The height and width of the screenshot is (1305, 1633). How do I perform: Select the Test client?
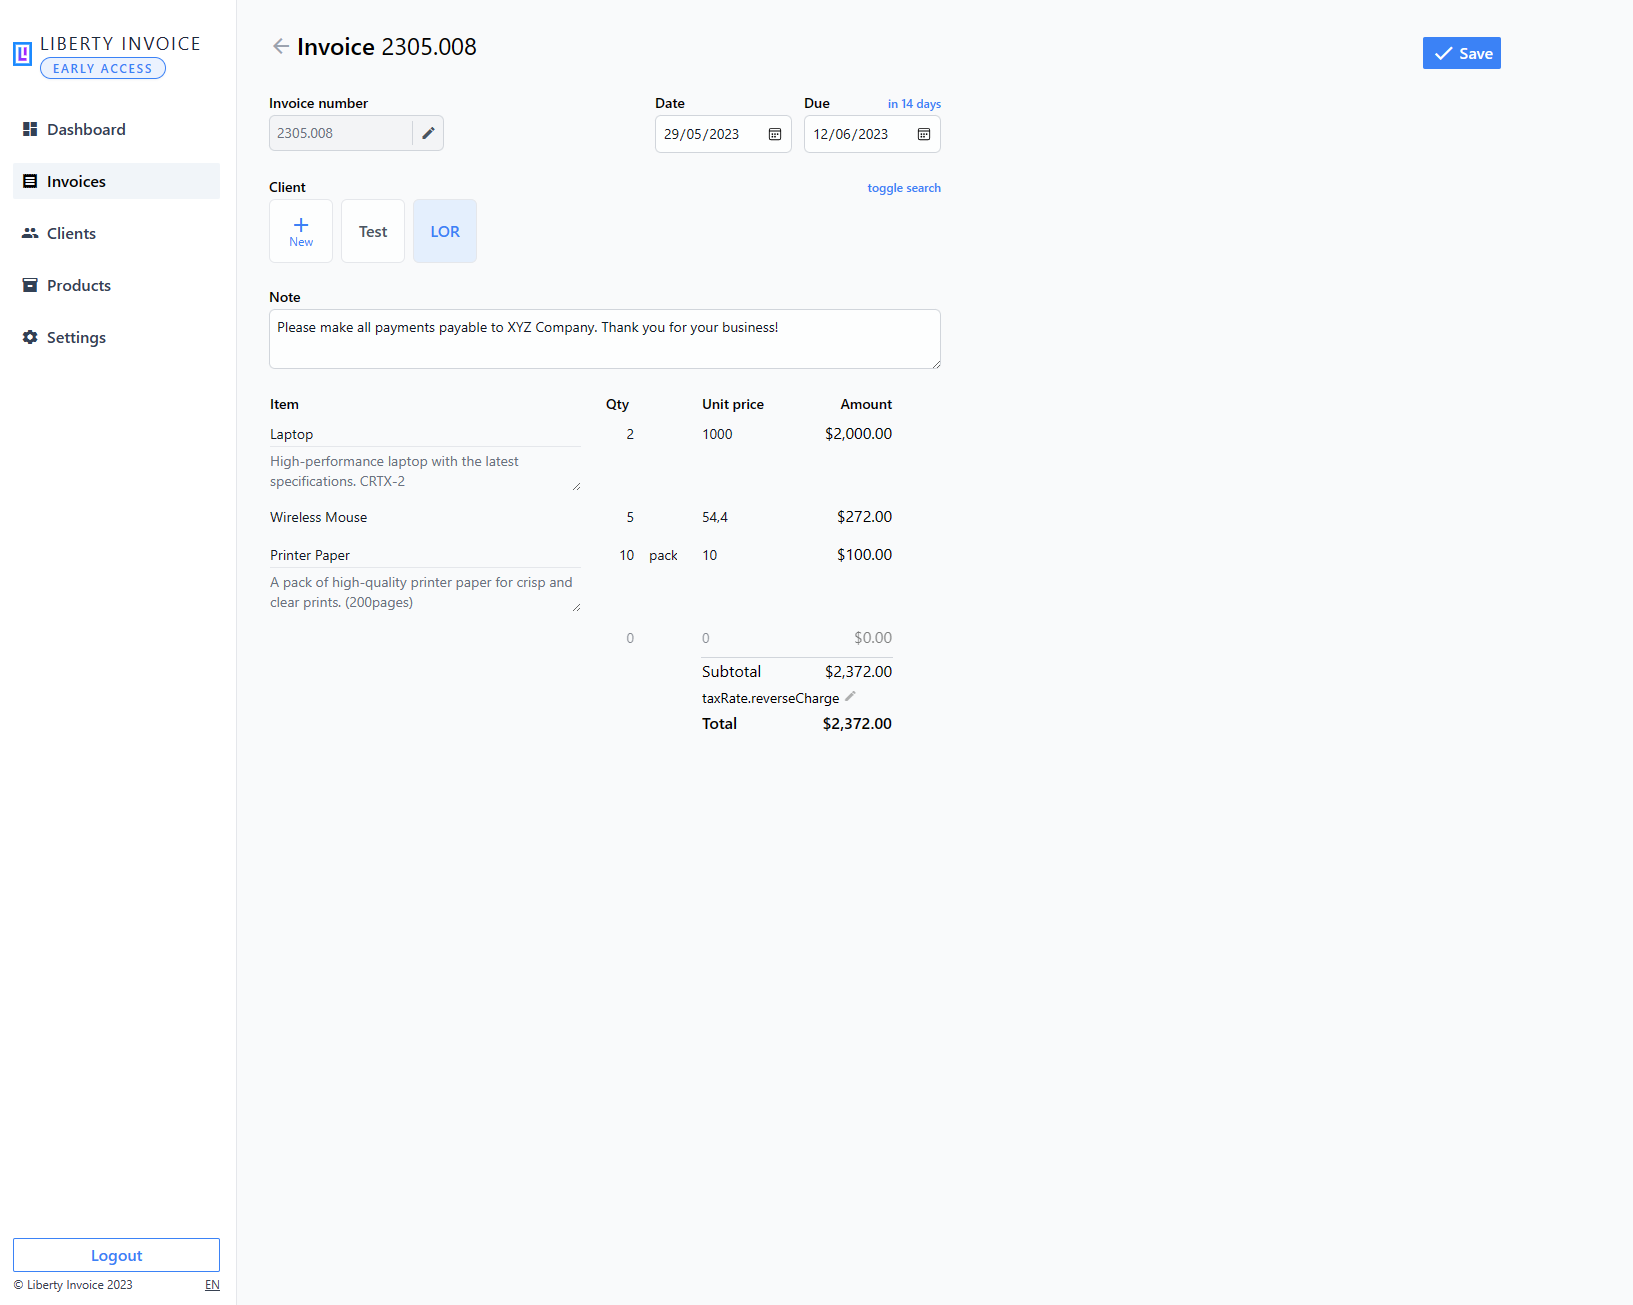(x=373, y=231)
